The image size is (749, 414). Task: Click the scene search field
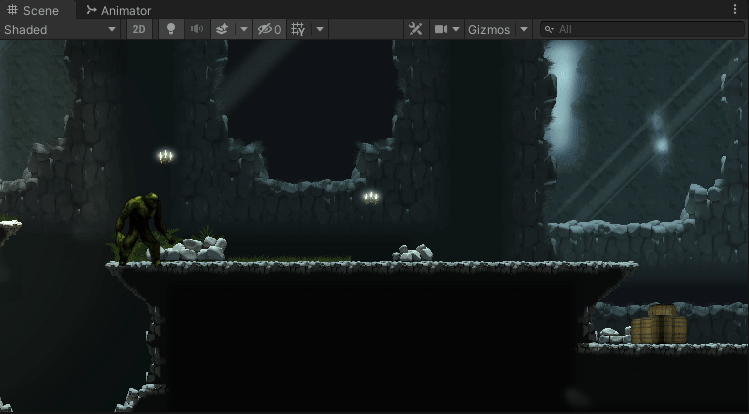(642, 30)
